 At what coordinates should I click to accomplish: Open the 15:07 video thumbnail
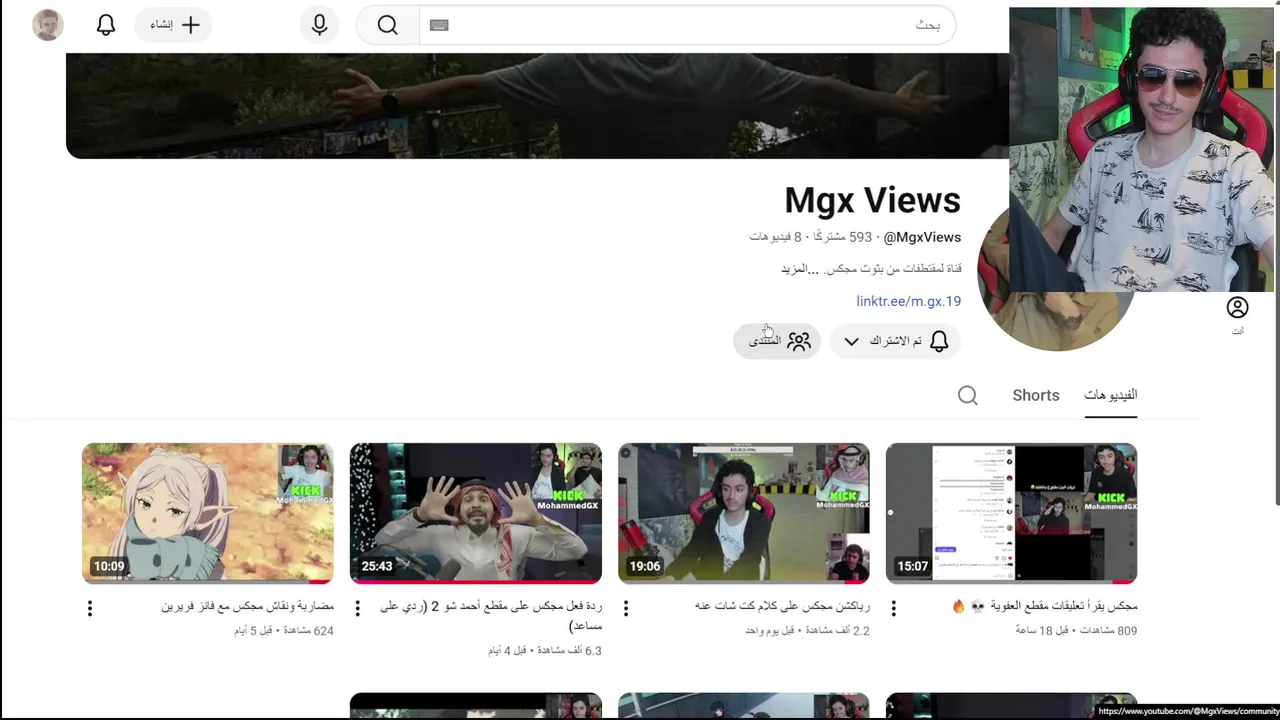[x=1011, y=513]
